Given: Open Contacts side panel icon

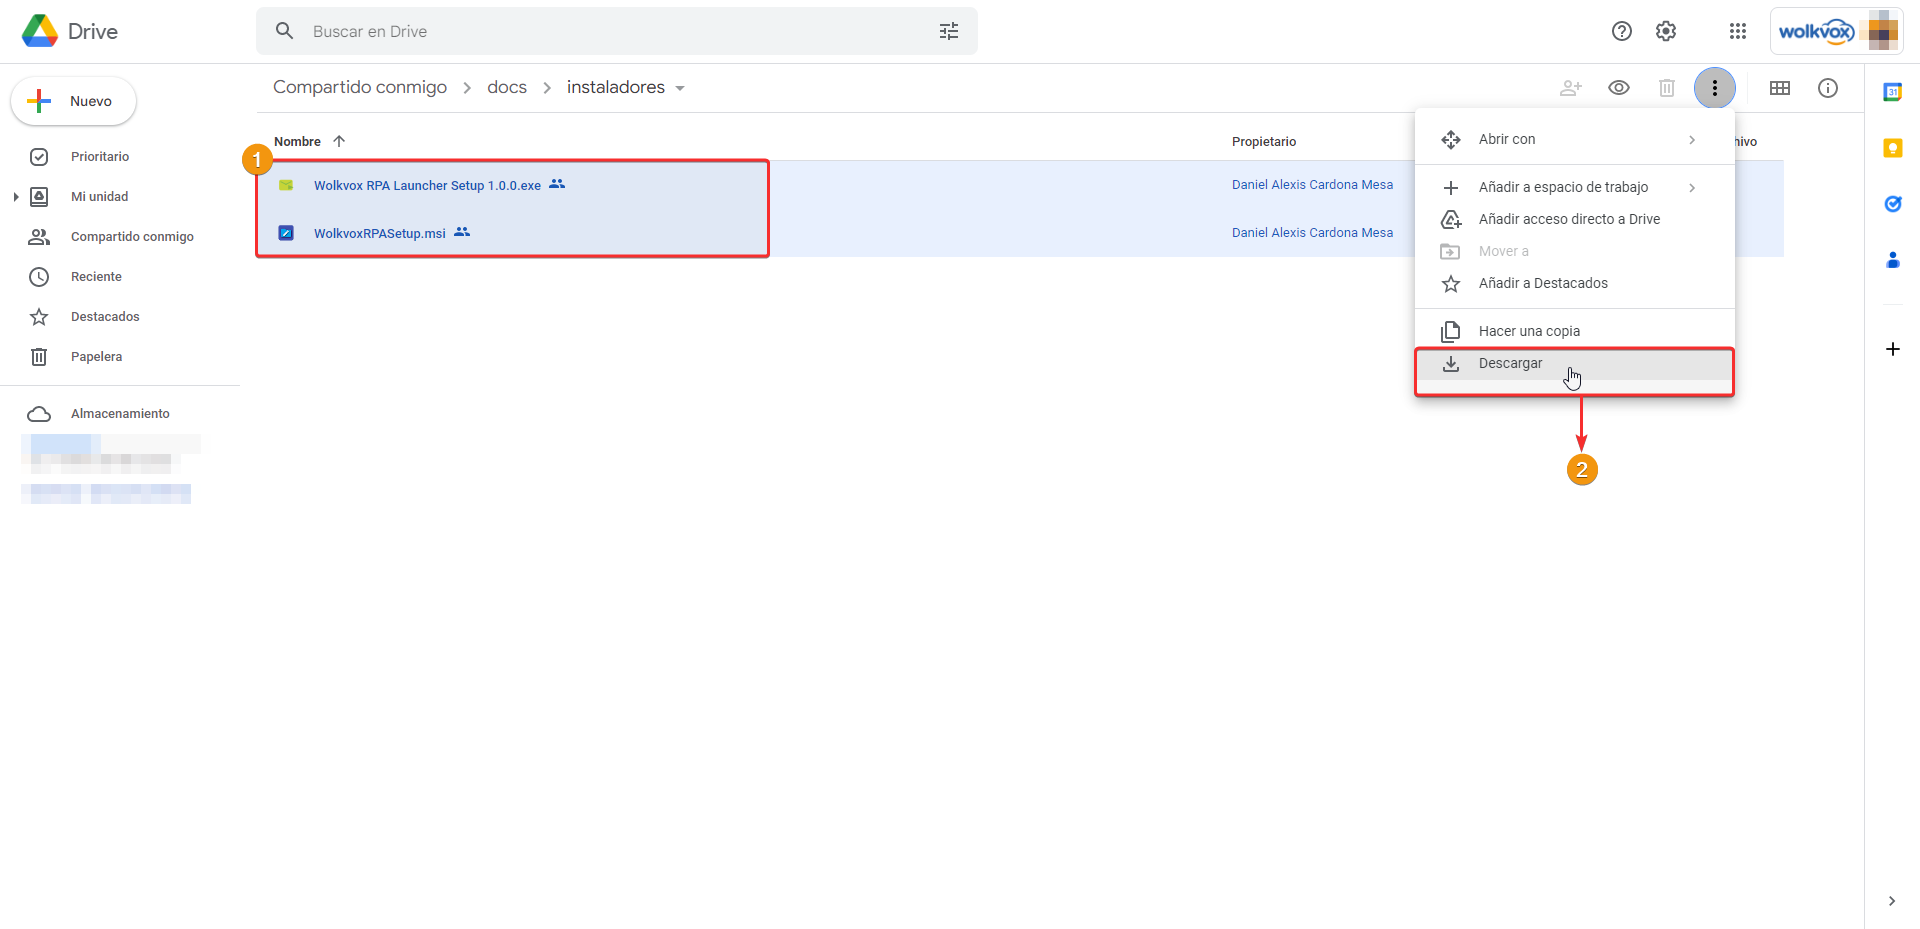Looking at the screenshot, I should point(1893,260).
